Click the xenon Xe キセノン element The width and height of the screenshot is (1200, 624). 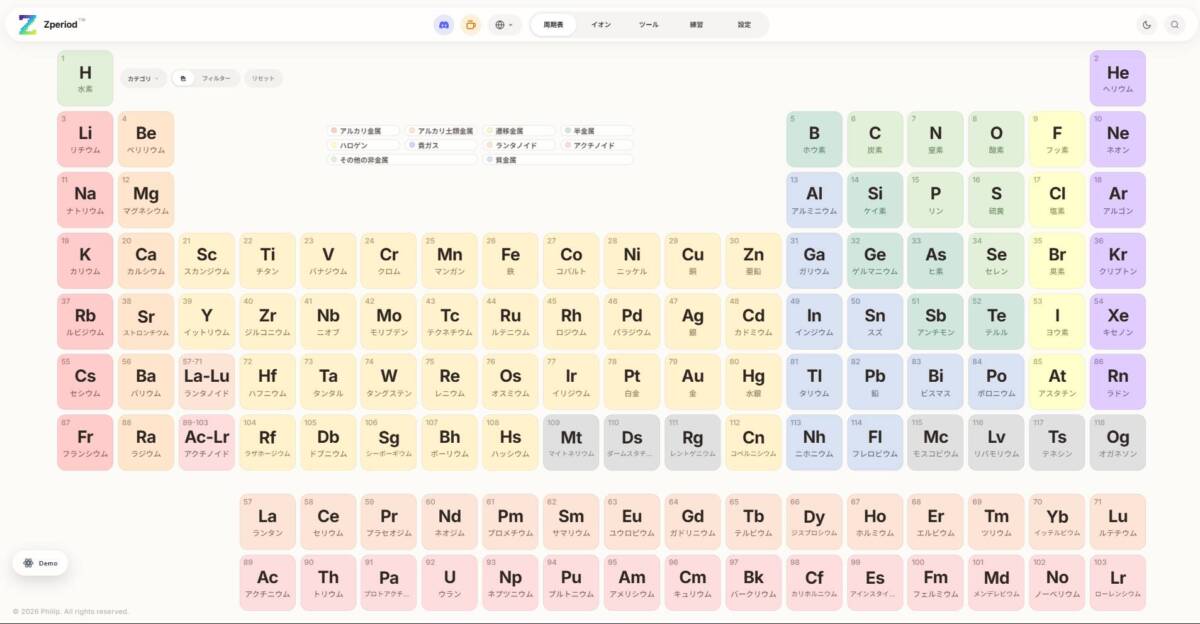[1118, 321]
